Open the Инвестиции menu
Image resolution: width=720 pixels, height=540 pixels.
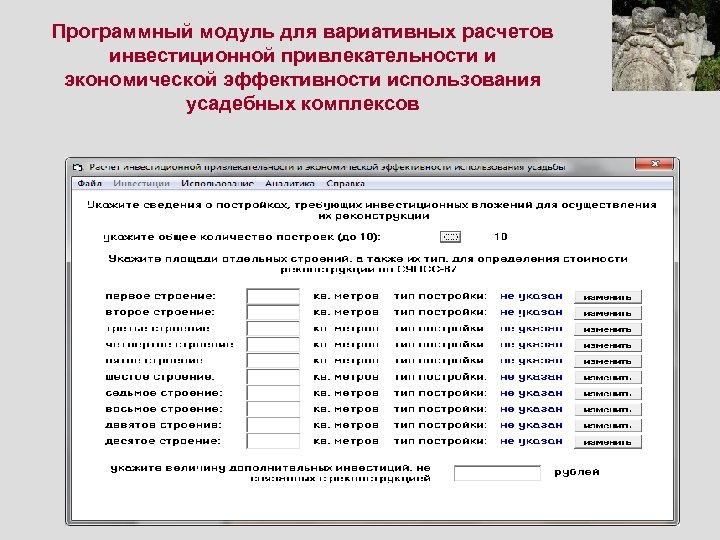(141, 184)
